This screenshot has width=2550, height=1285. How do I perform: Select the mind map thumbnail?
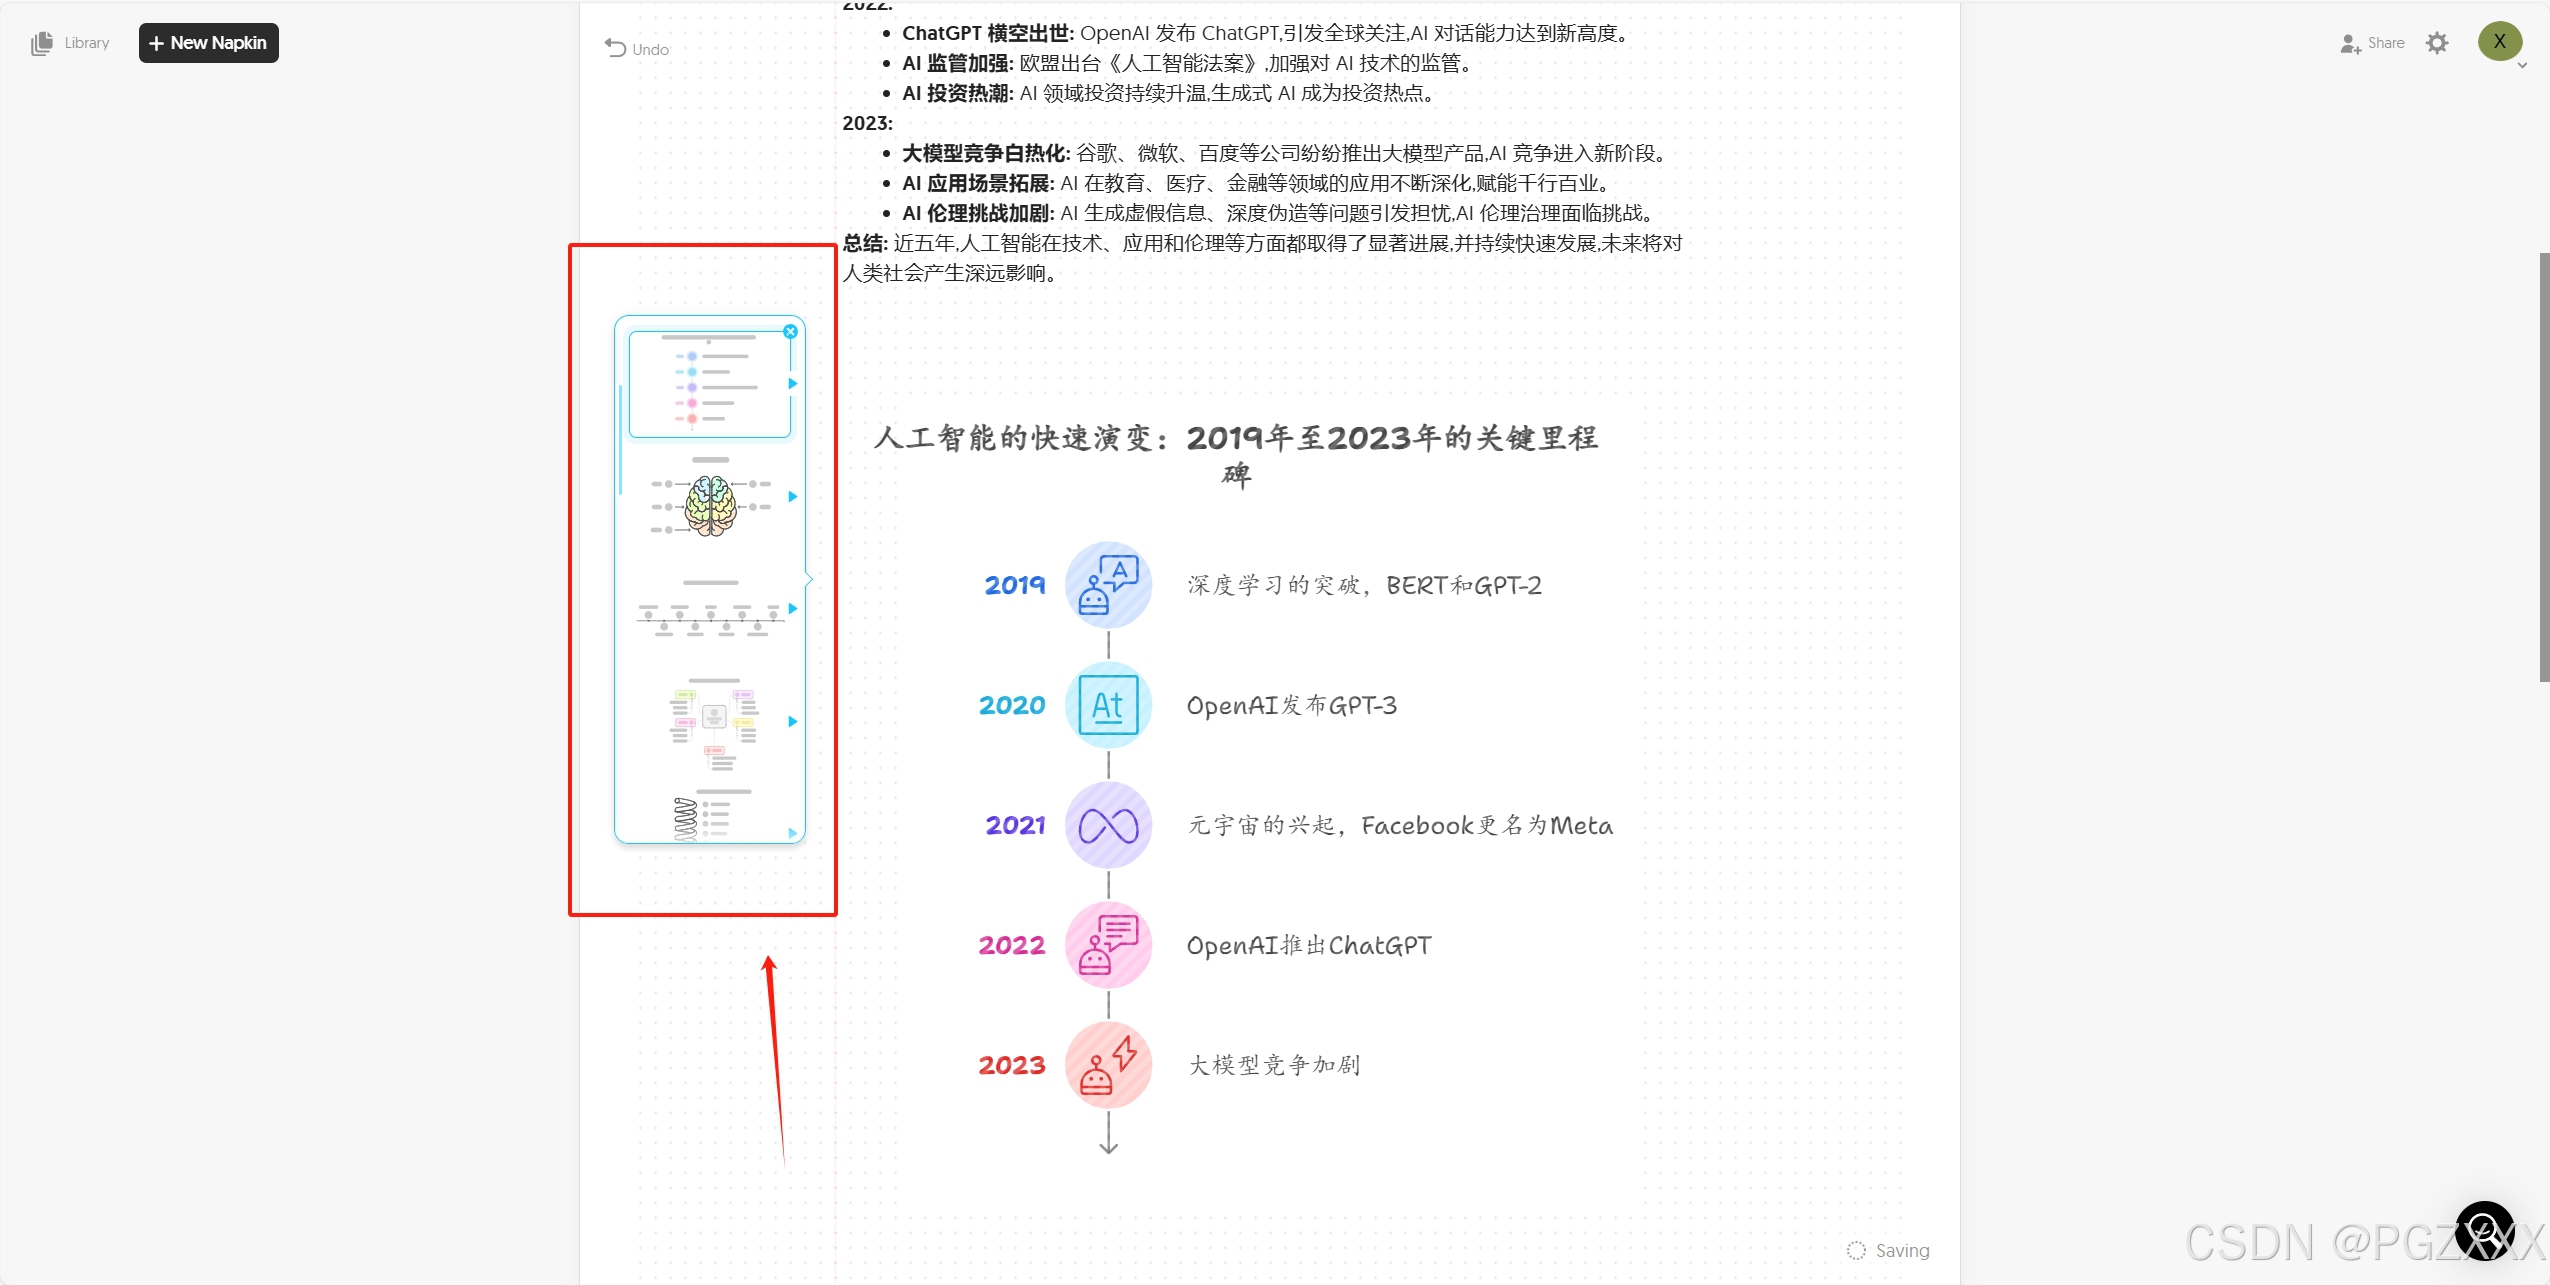coord(713,723)
